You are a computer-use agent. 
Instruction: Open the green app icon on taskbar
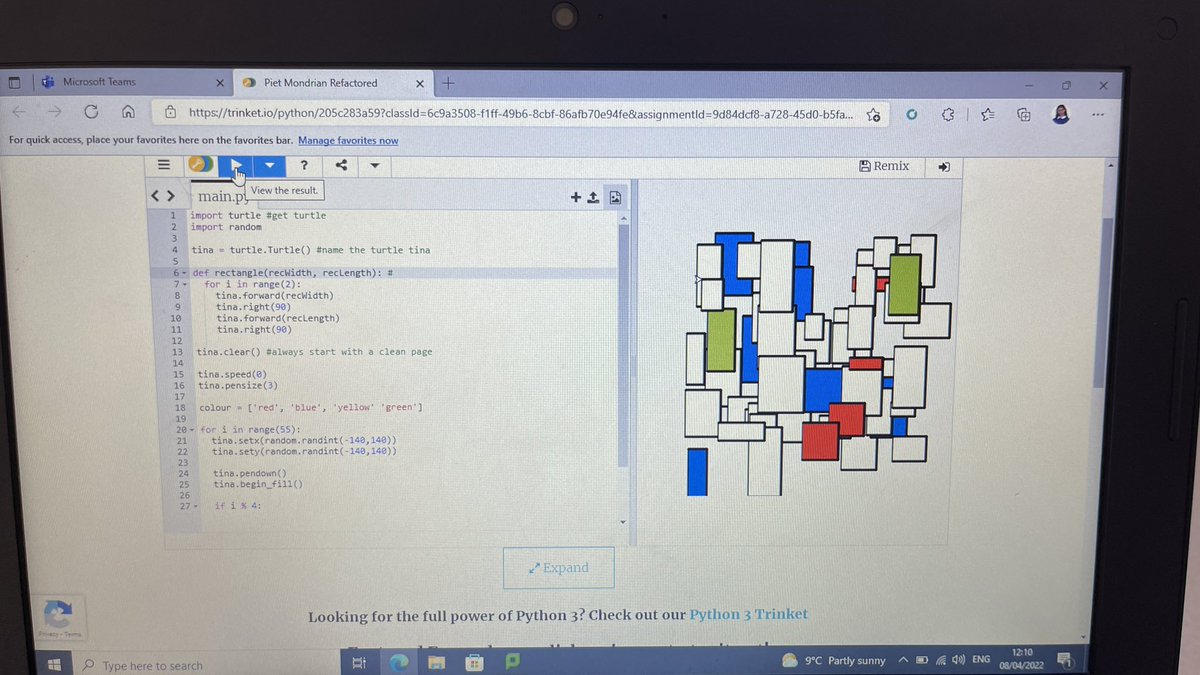click(512, 661)
